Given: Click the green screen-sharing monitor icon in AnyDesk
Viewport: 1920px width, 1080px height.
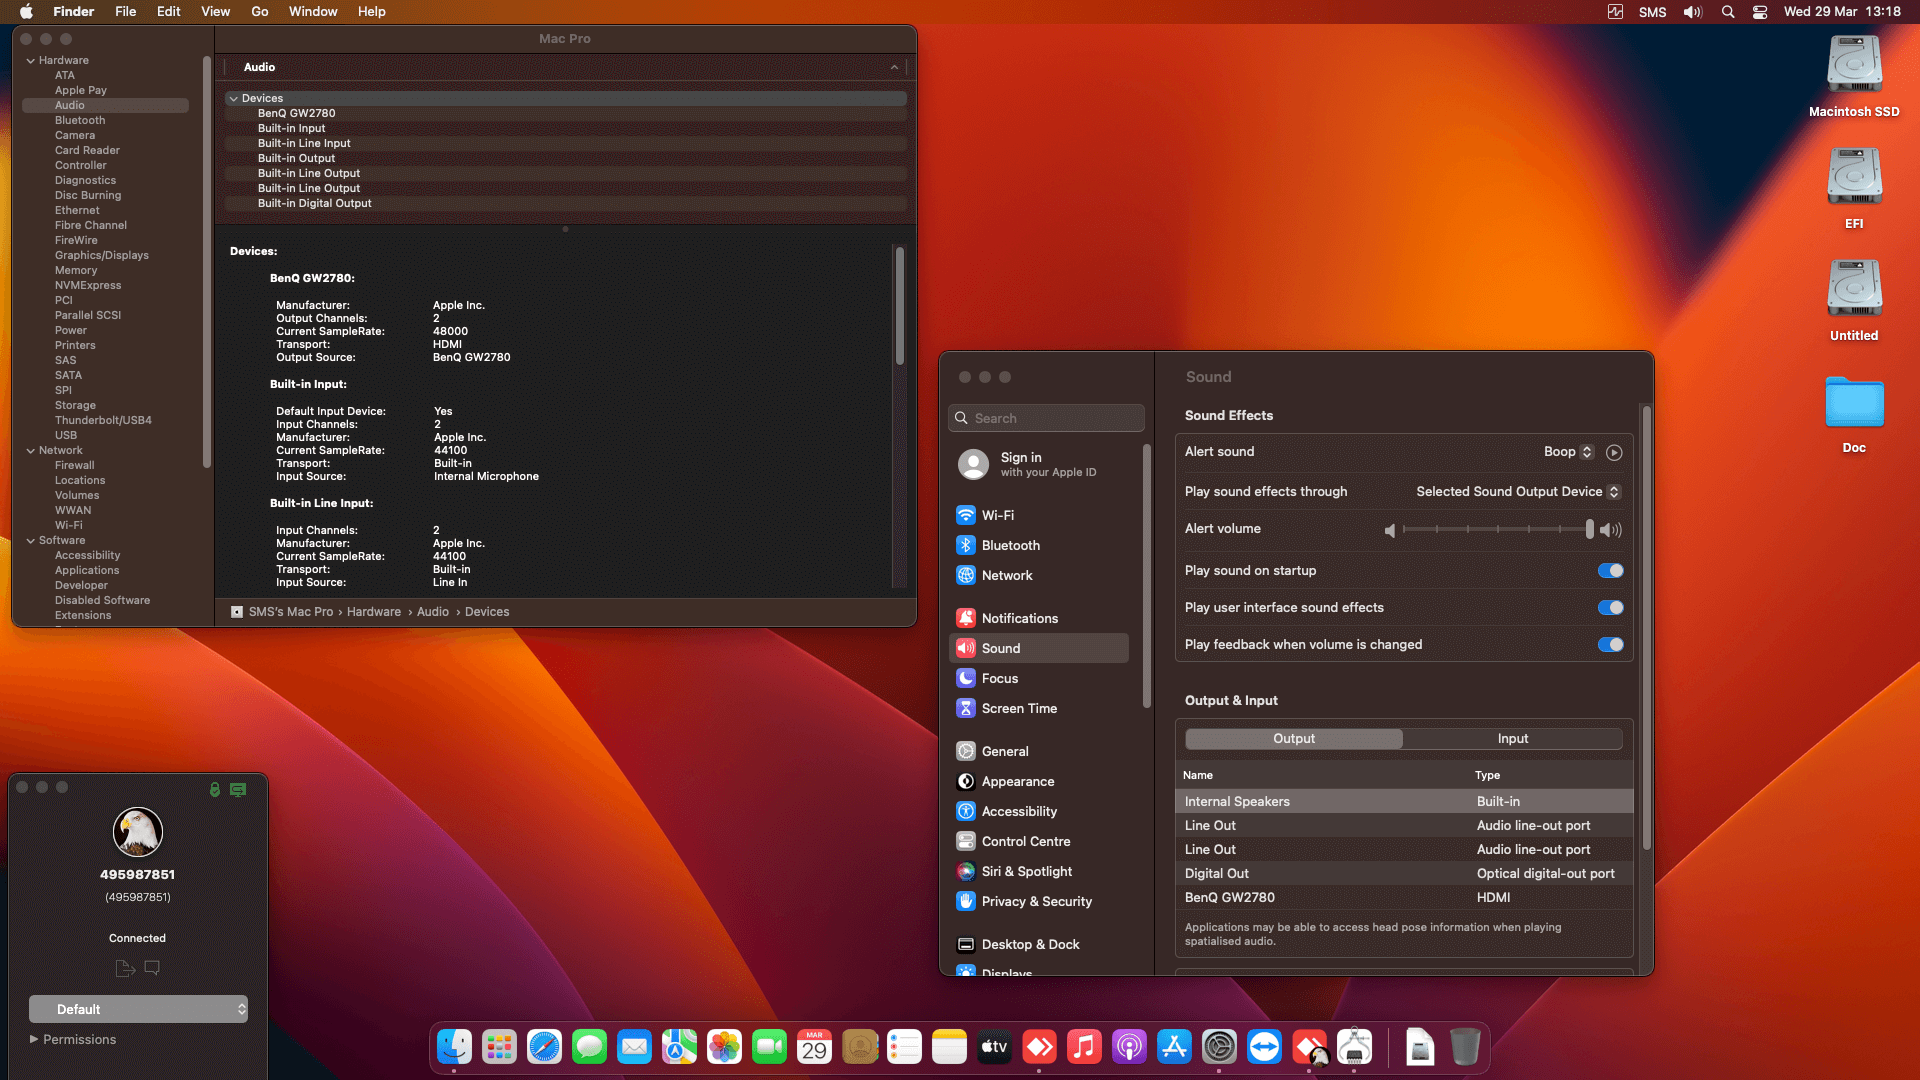Looking at the screenshot, I should [238, 790].
